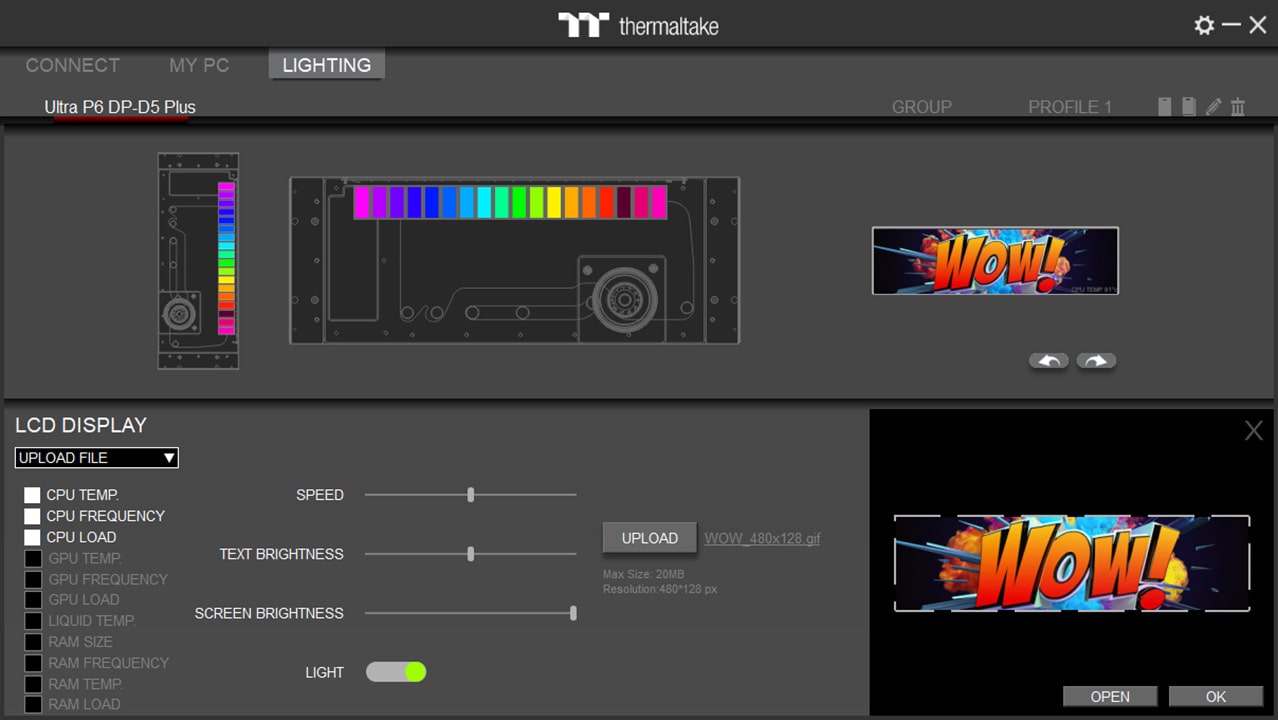Check the GPU FREQUENCY option
This screenshot has width=1278, height=720.
click(x=33, y=579)
